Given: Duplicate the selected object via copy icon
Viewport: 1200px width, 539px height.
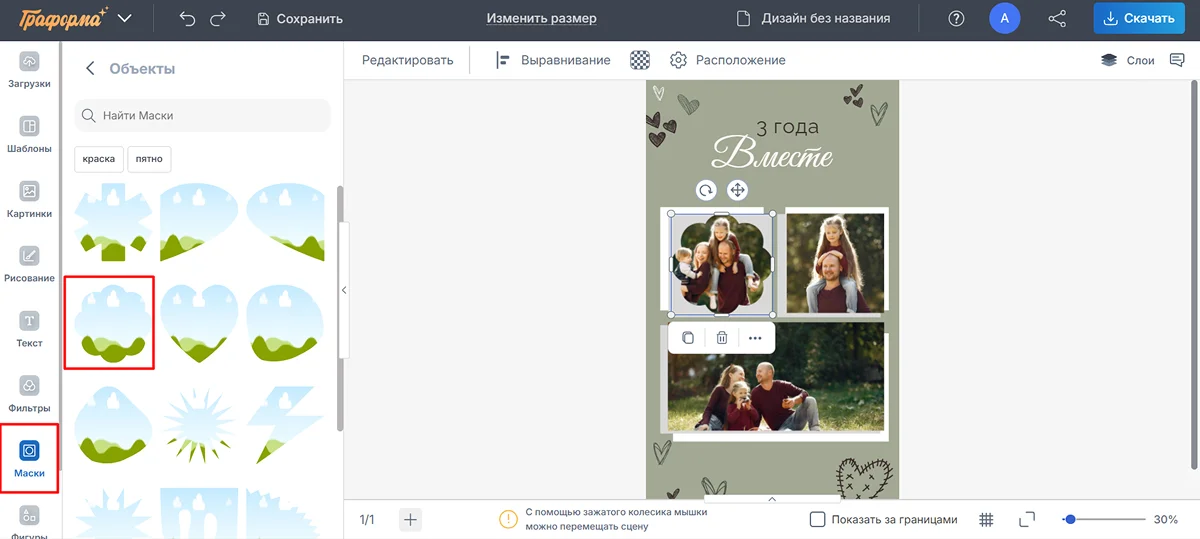Looking at the screenshot, I should [688, 338].
